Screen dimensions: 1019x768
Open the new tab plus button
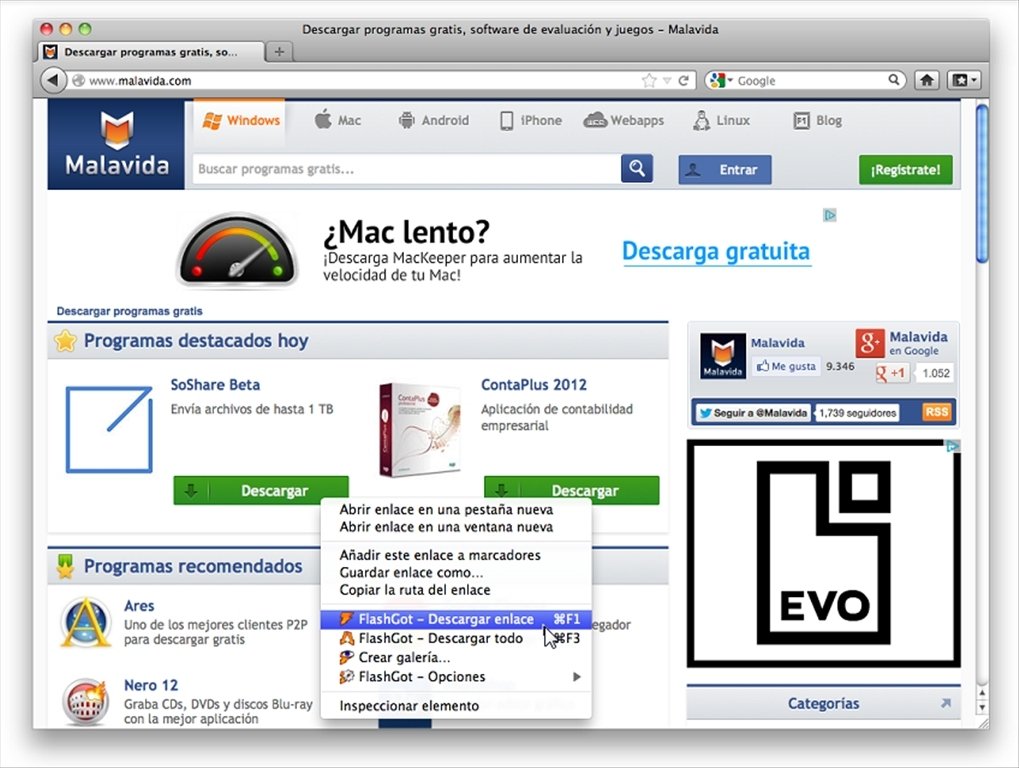(x=279, y=51)
